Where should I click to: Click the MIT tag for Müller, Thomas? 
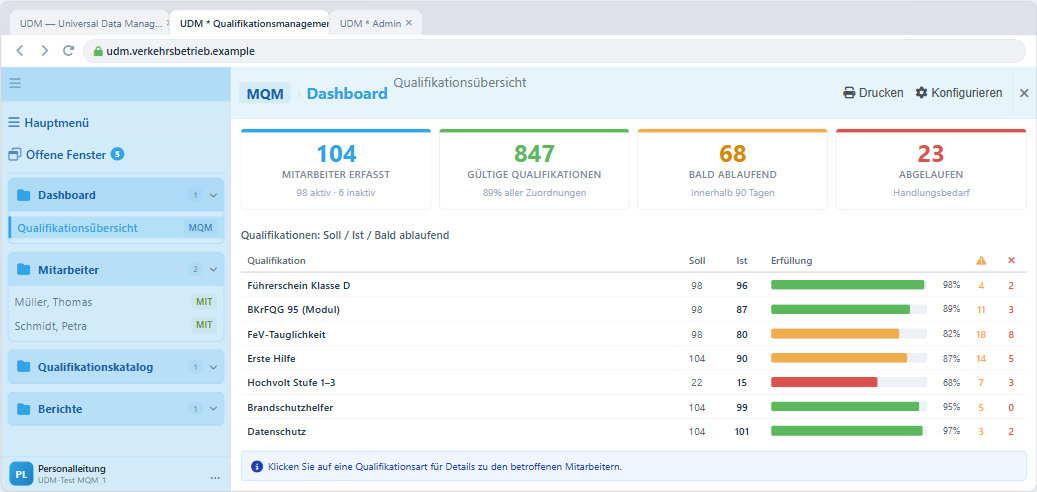pyautogui.click(x=204, y=302)
